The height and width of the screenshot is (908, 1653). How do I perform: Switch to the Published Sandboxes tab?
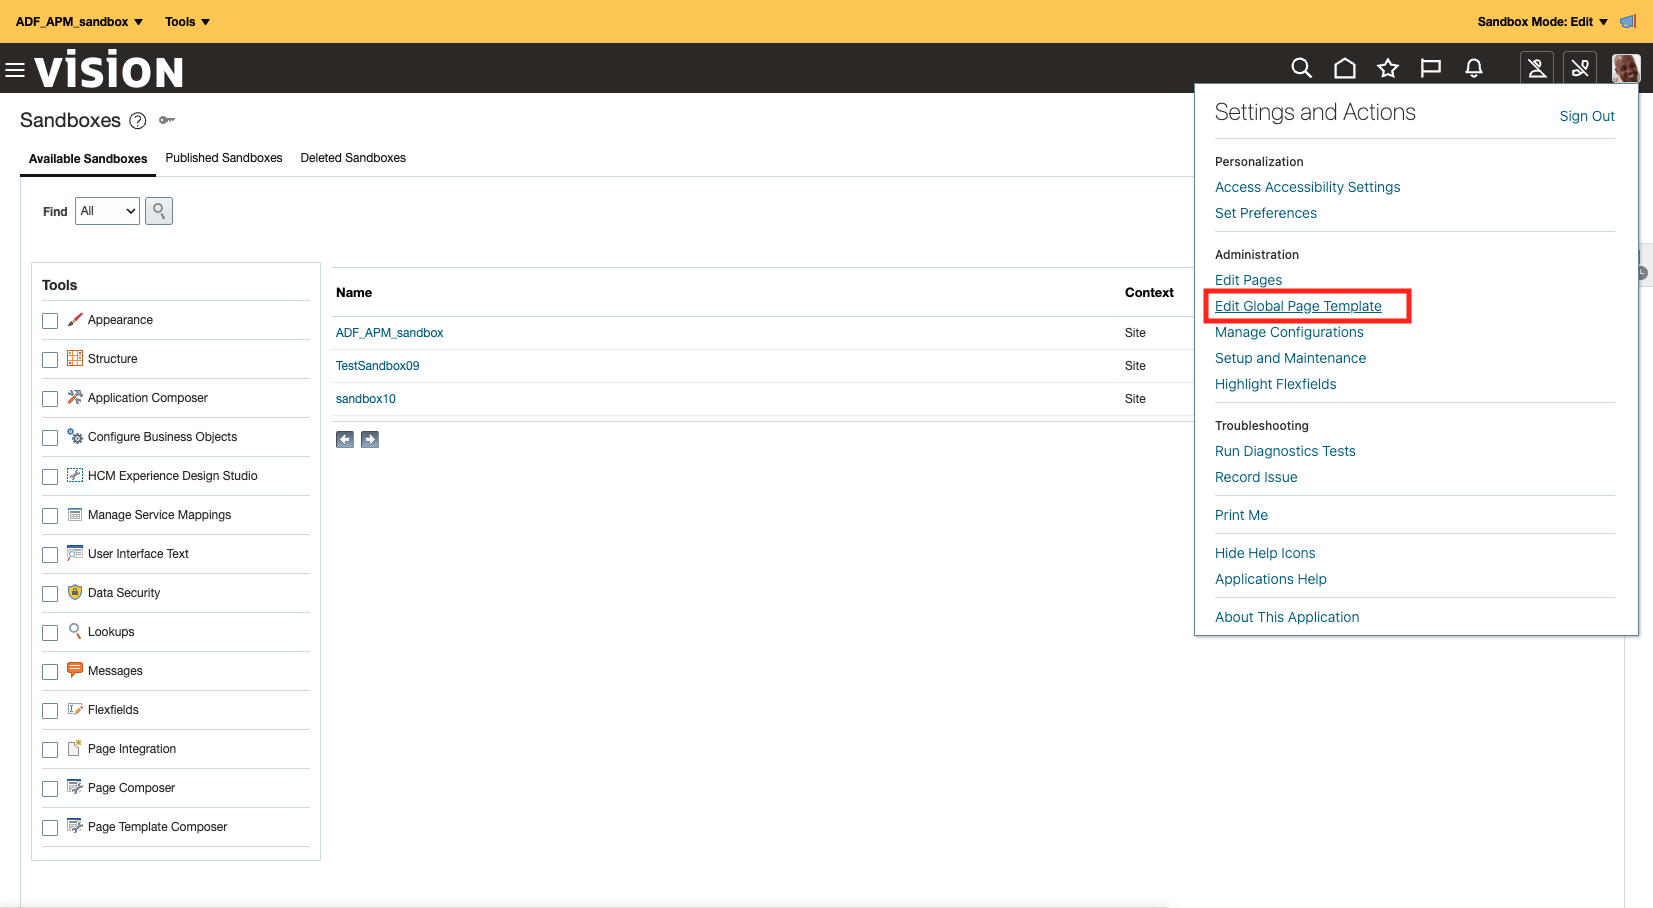click(x=224, y=158)
